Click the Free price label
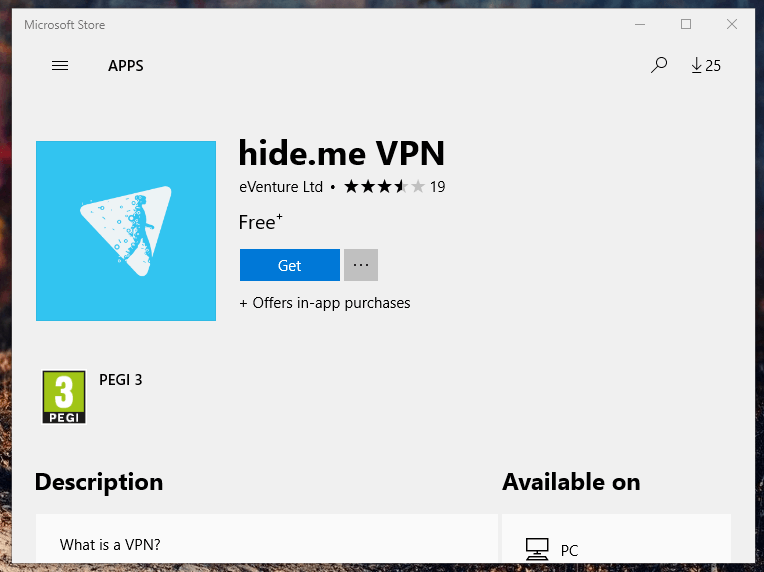The image size is (764, 572). coord(260,222)
